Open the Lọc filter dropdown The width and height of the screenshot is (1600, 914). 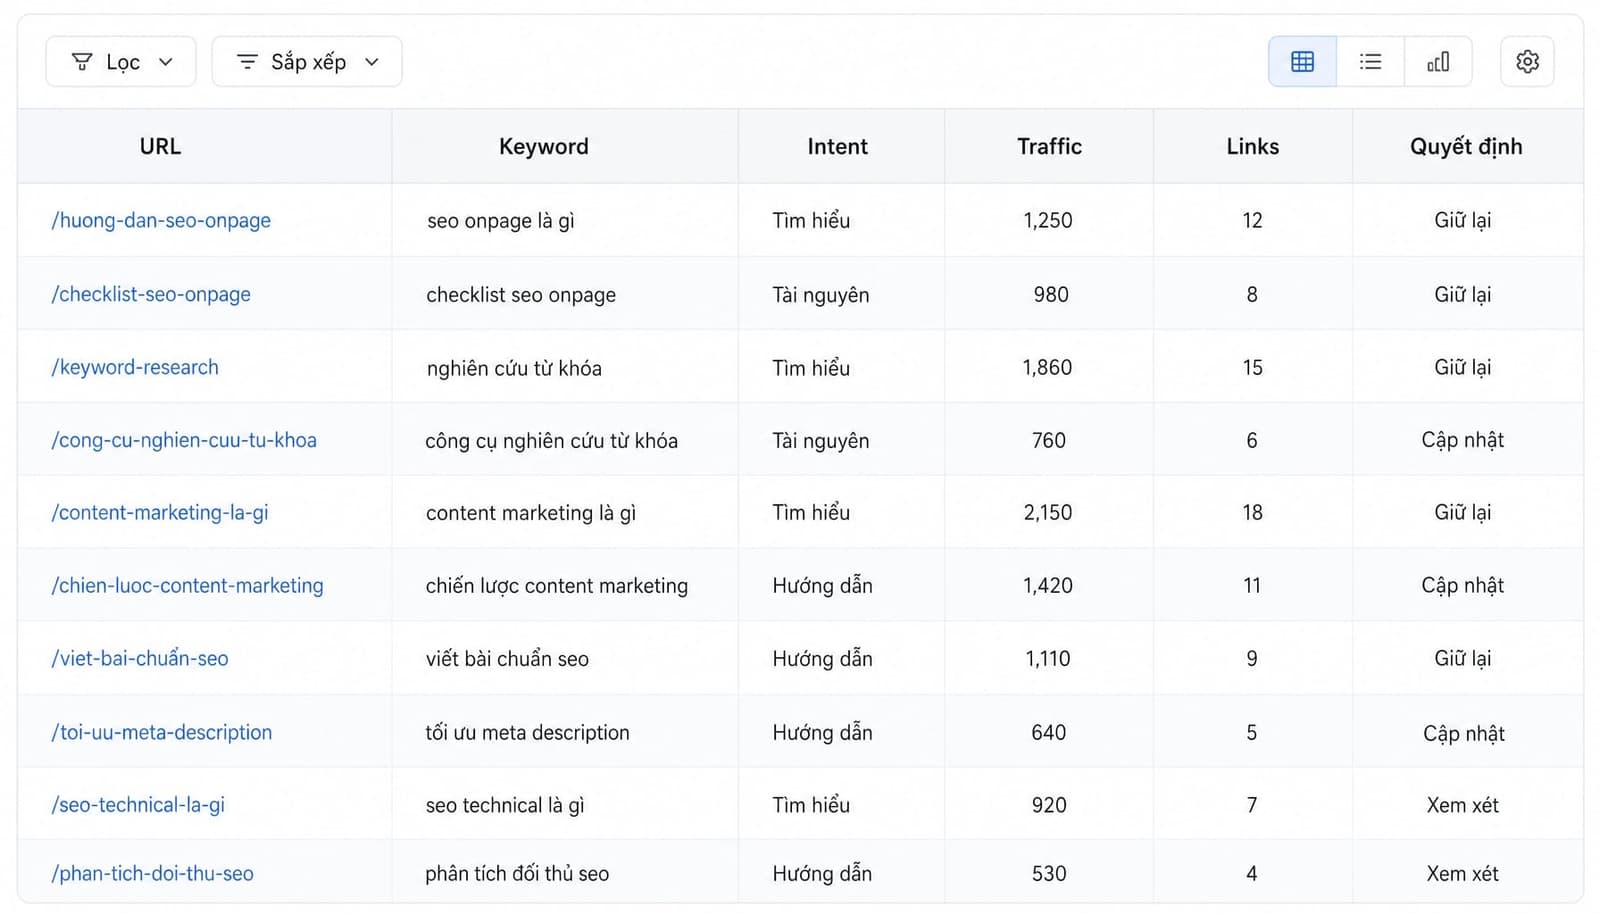[121, 62]
